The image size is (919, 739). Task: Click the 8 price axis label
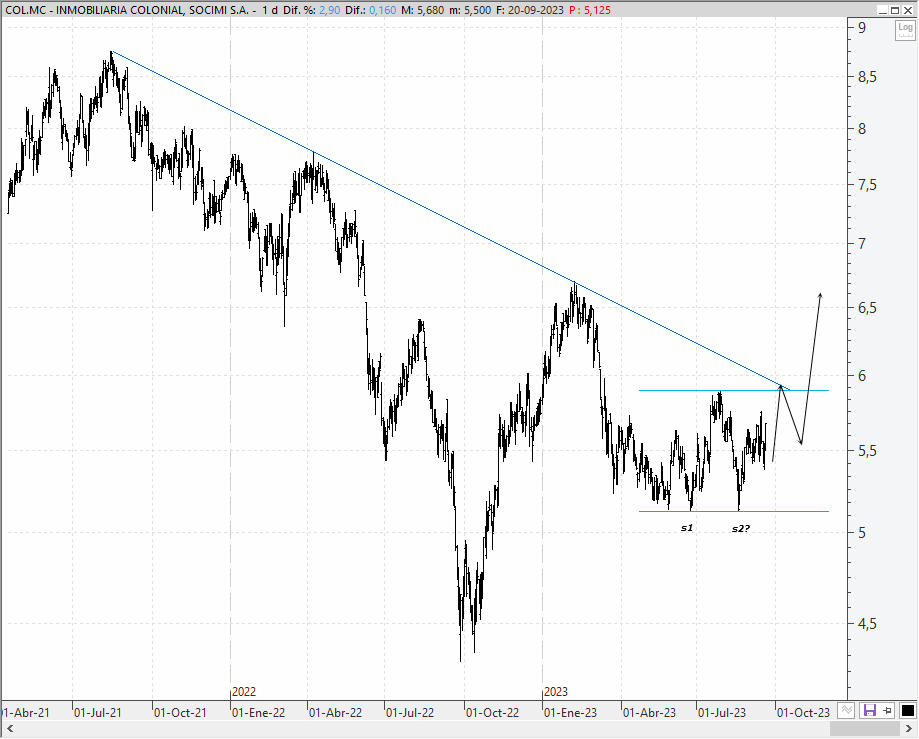[x=862, y=128]
